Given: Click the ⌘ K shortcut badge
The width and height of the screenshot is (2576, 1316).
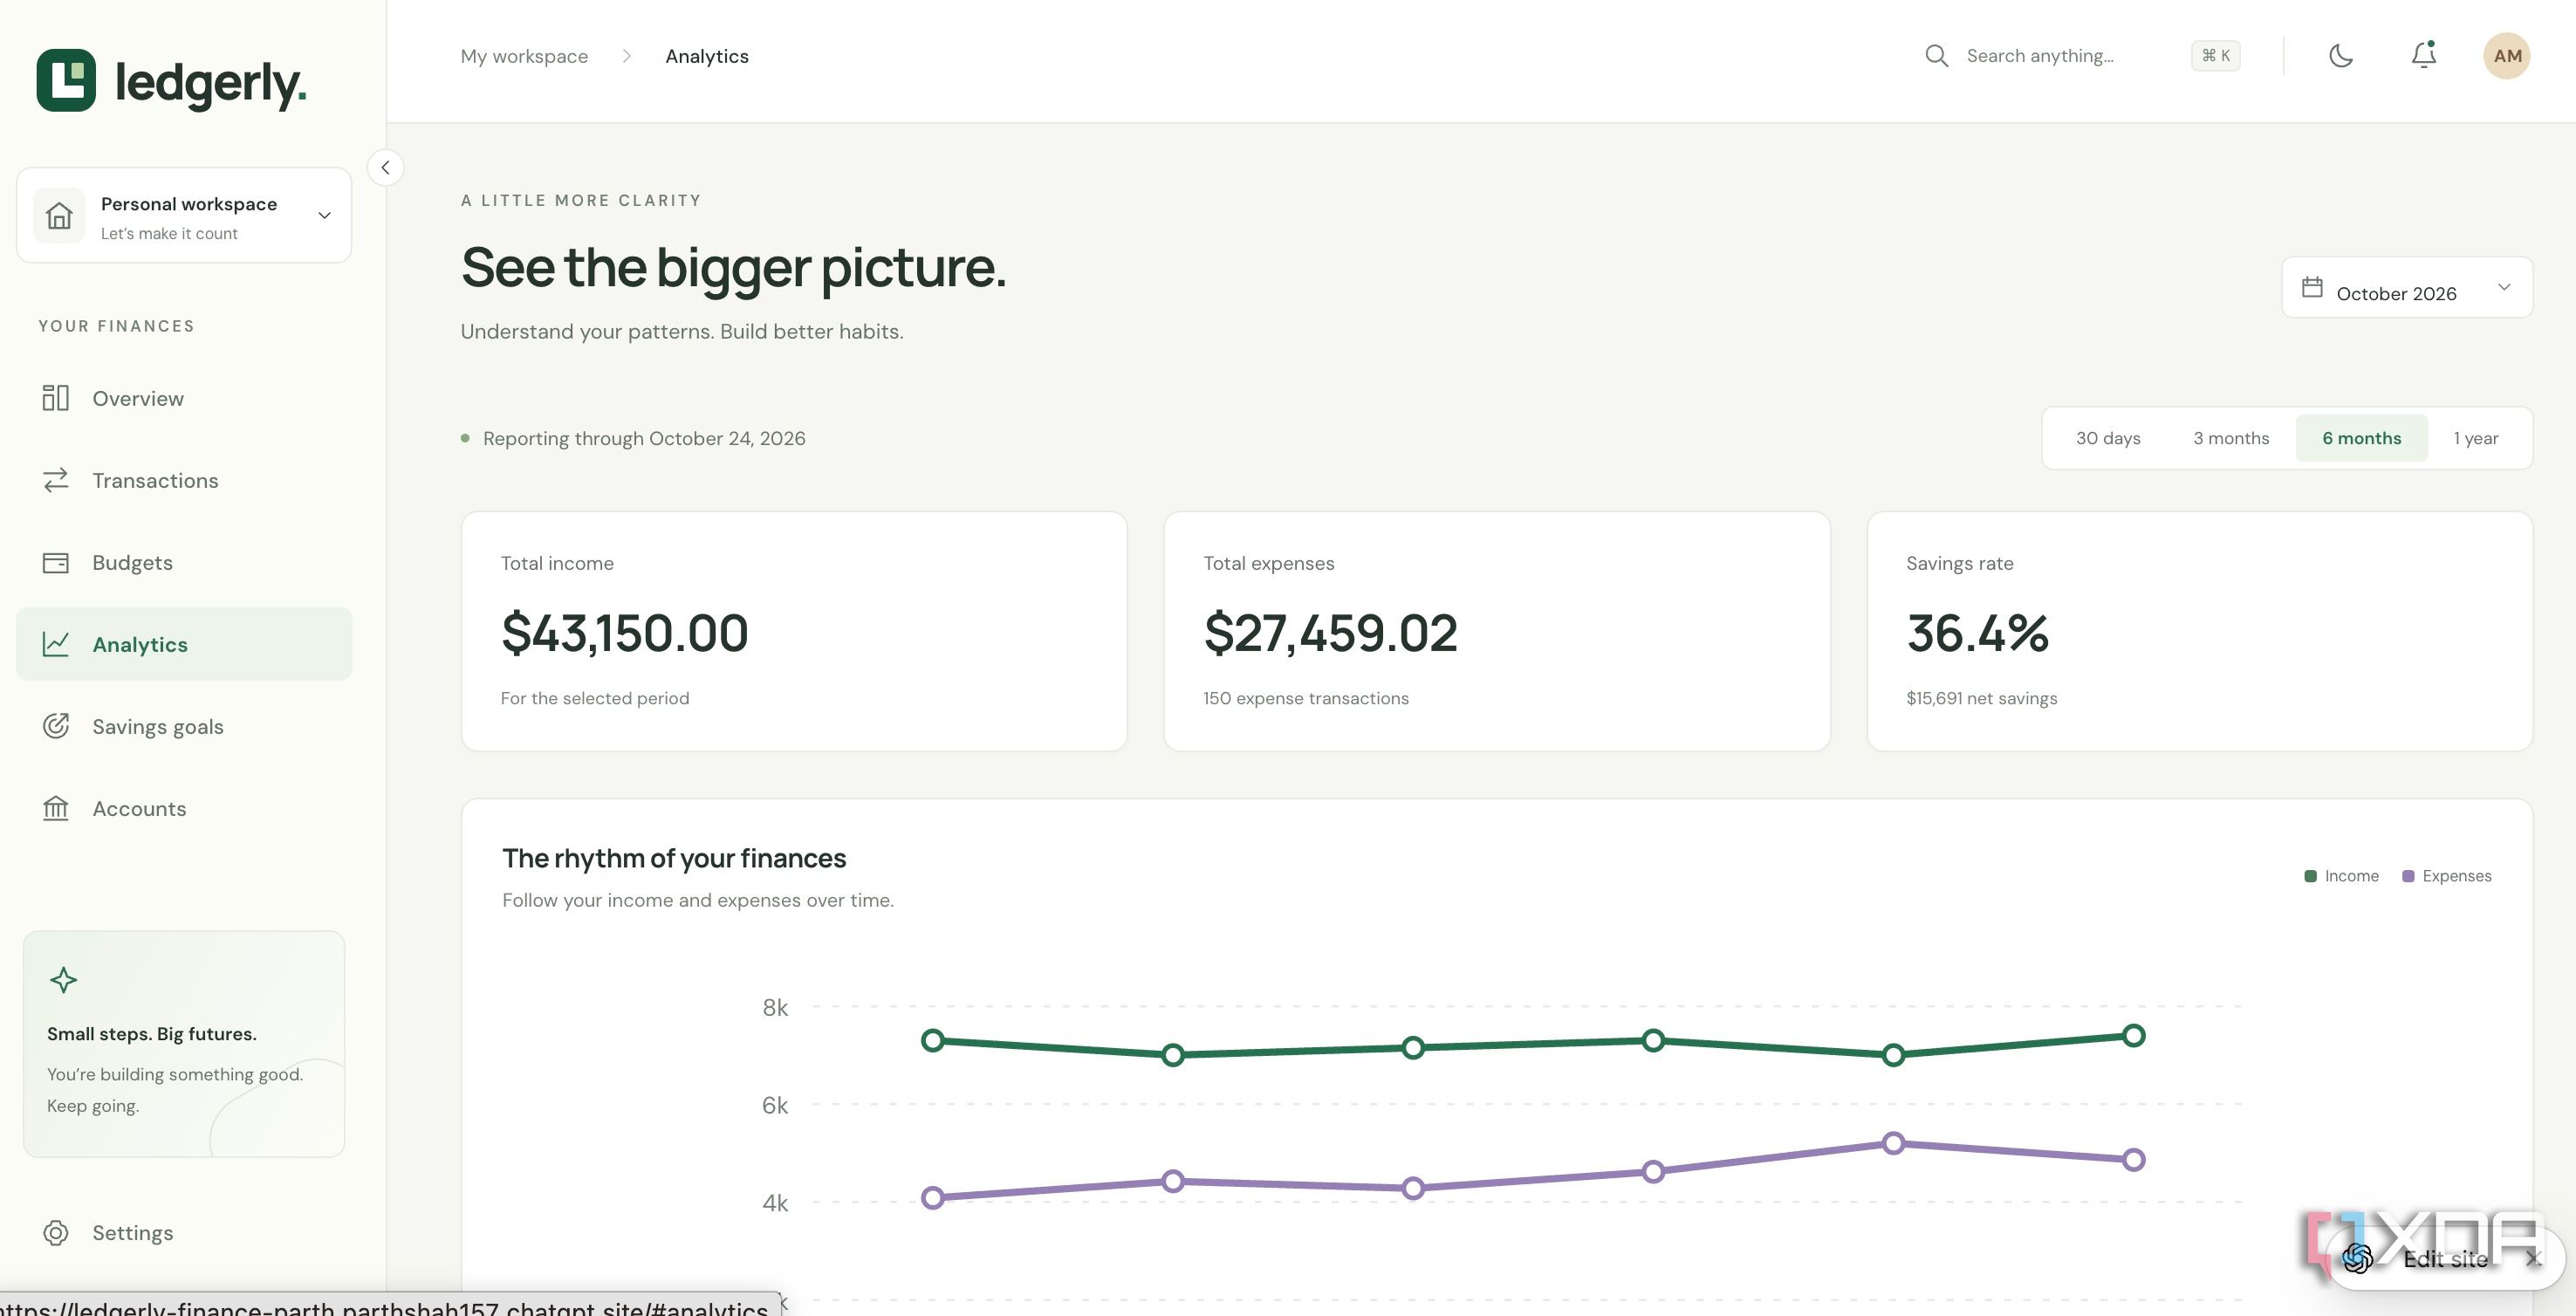Looking at the screenshot, I should click(2215, 56).
